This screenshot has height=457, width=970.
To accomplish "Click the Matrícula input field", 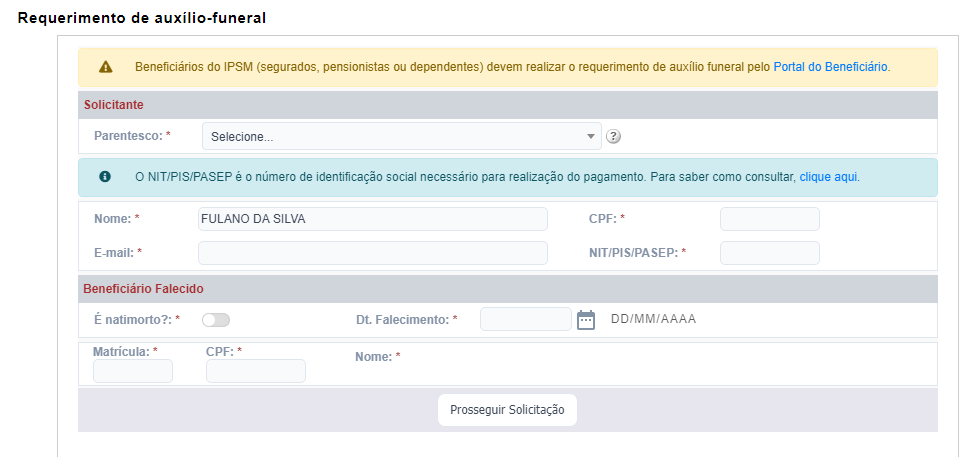I will pyautogui.click(x=133, y=371).
